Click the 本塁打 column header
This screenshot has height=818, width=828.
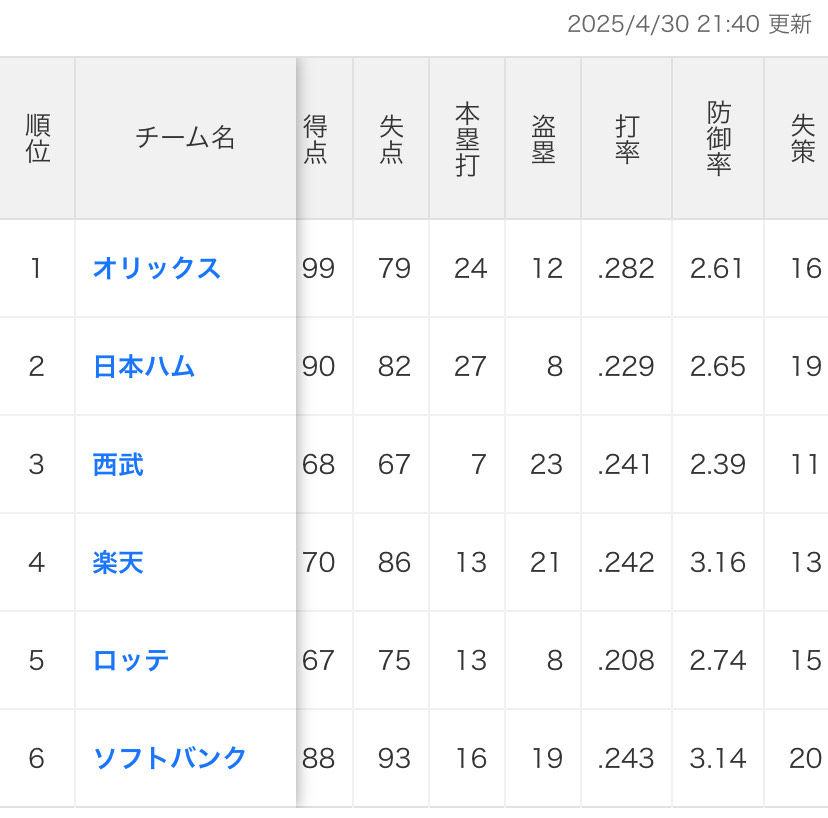tap(467, 139)
